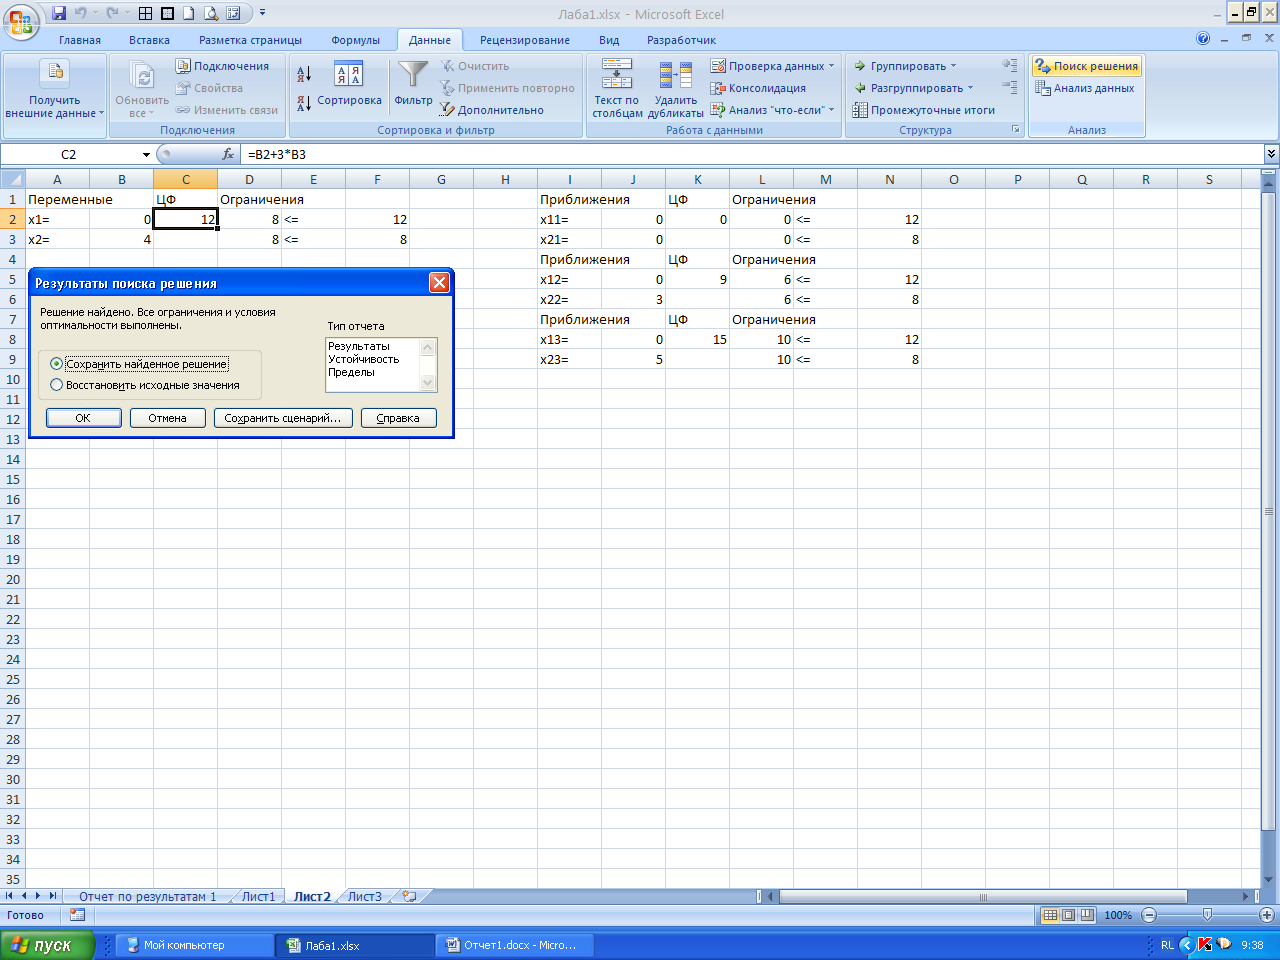Screen dimensions: 1280x960
Task: Click Сохранить сценарий button
Action: click(x=283, y=418)
